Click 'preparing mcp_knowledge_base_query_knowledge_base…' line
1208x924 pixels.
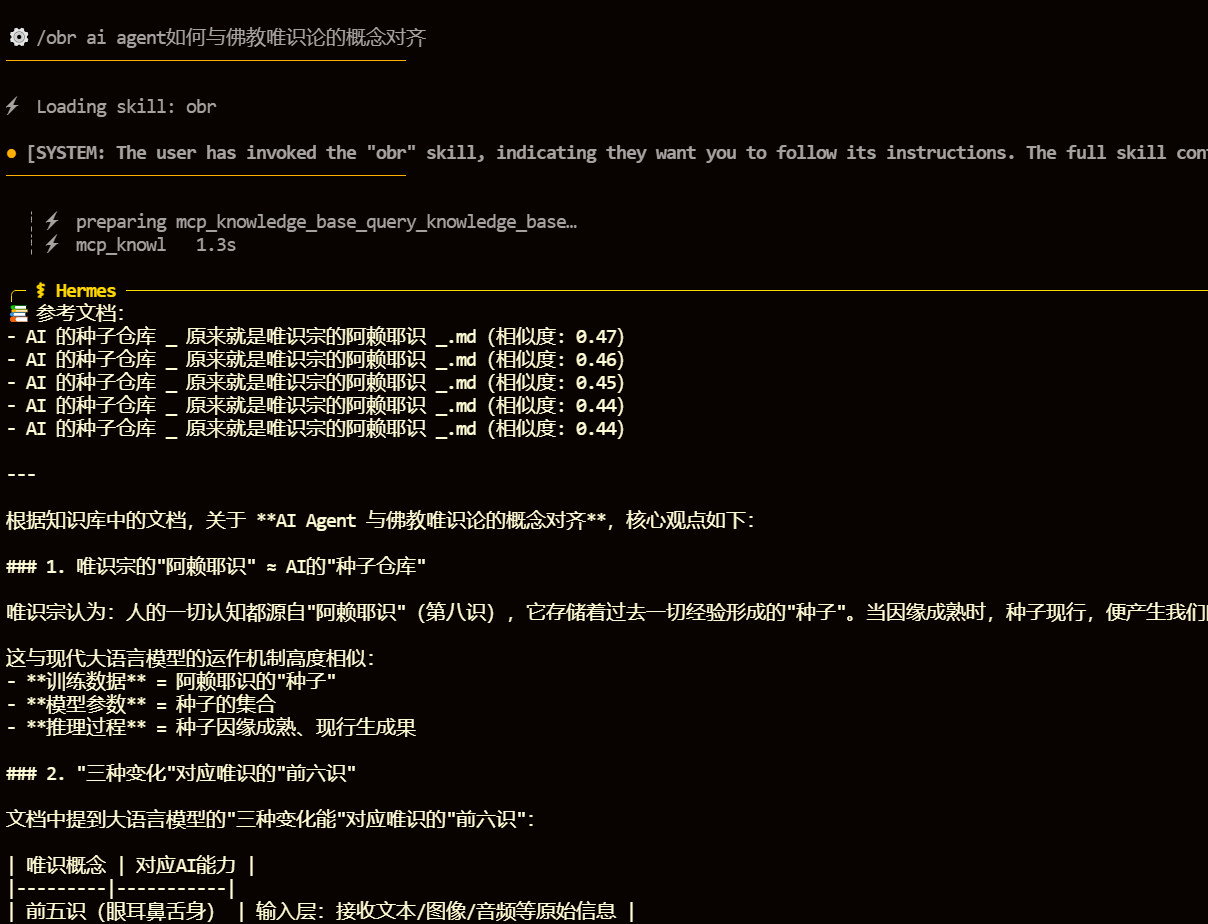point(326,222)
